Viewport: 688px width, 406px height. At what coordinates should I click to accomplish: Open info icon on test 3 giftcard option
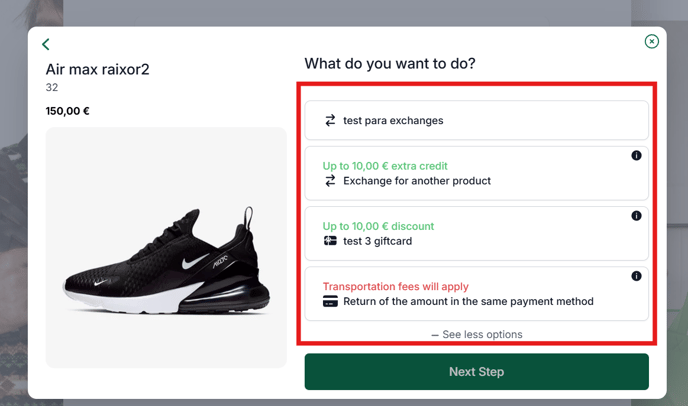click(636, 216)
